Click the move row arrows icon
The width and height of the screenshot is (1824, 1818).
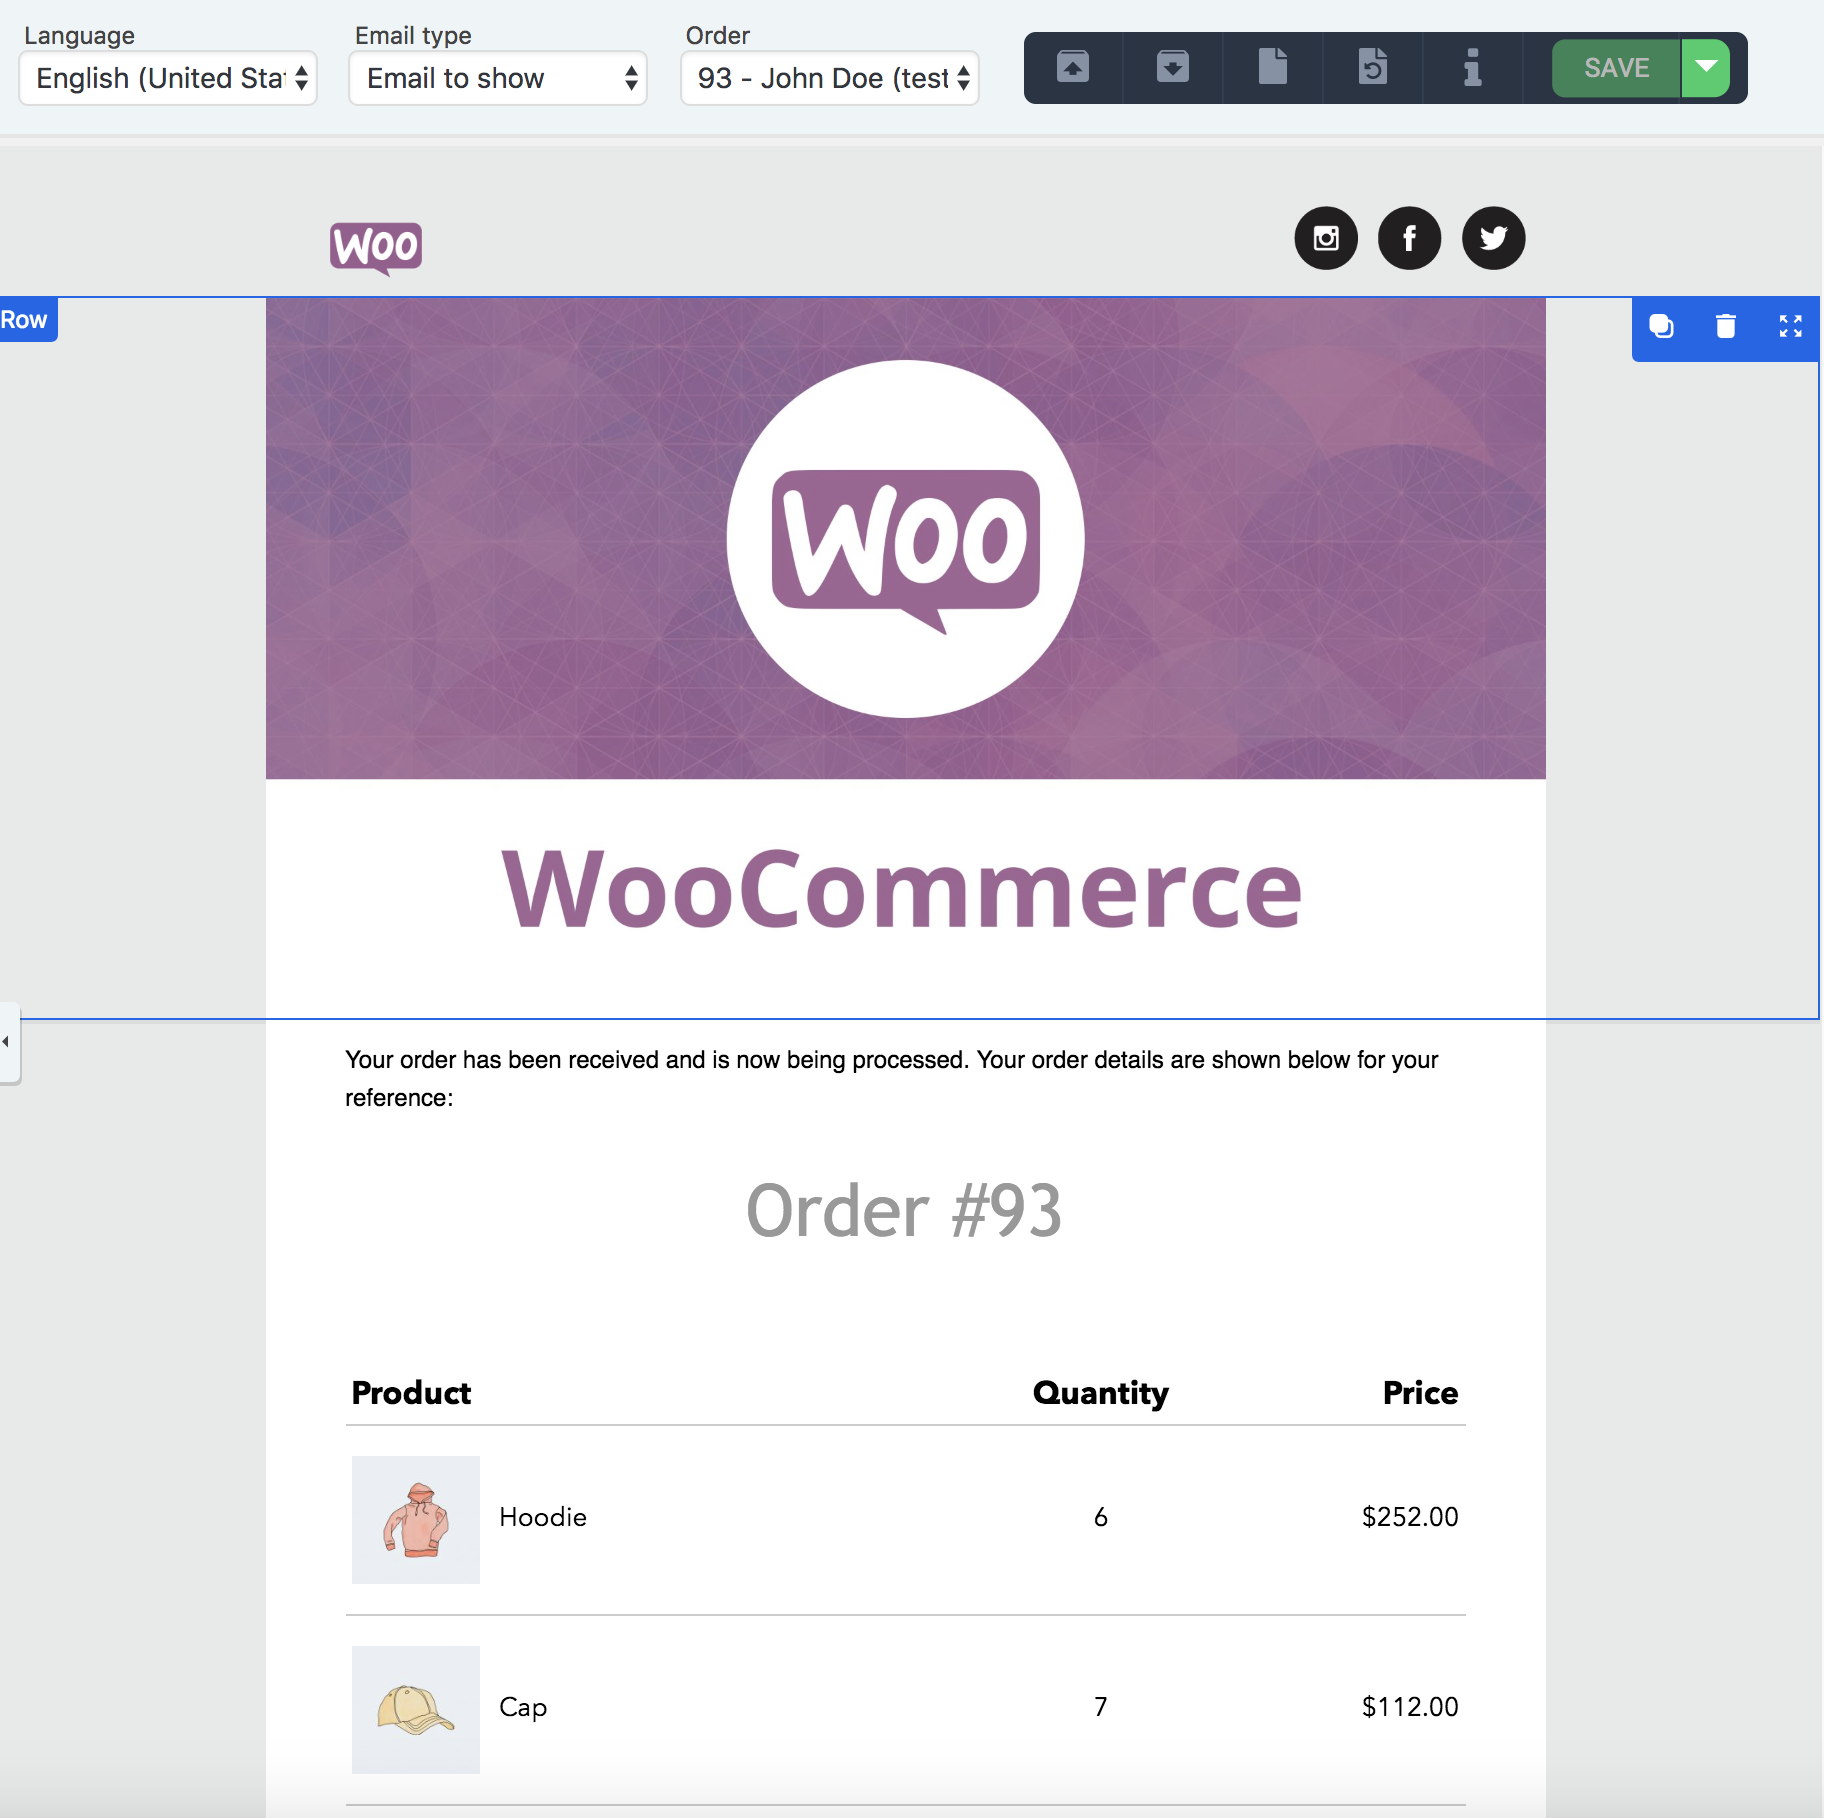click(x=1790, y=326)
